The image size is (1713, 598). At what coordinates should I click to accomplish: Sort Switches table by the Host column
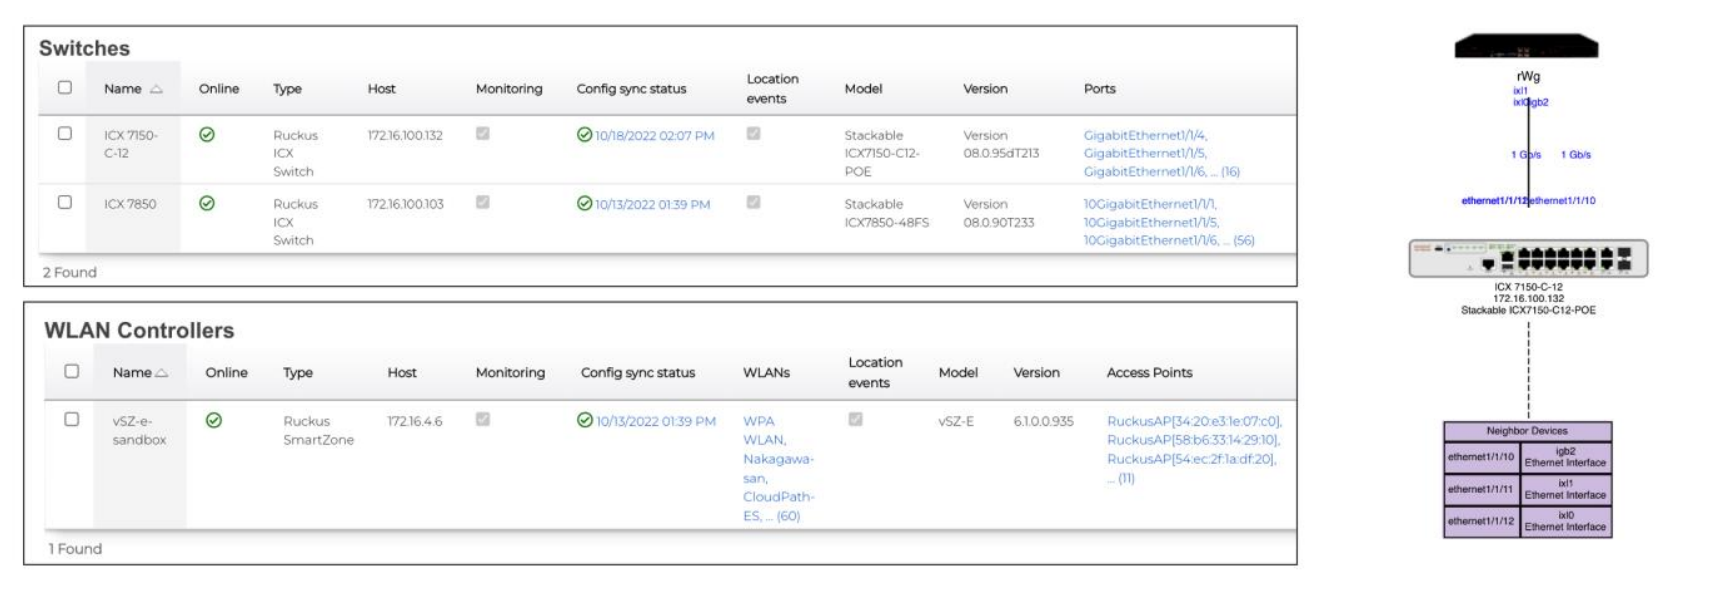[x=382, y=89]
